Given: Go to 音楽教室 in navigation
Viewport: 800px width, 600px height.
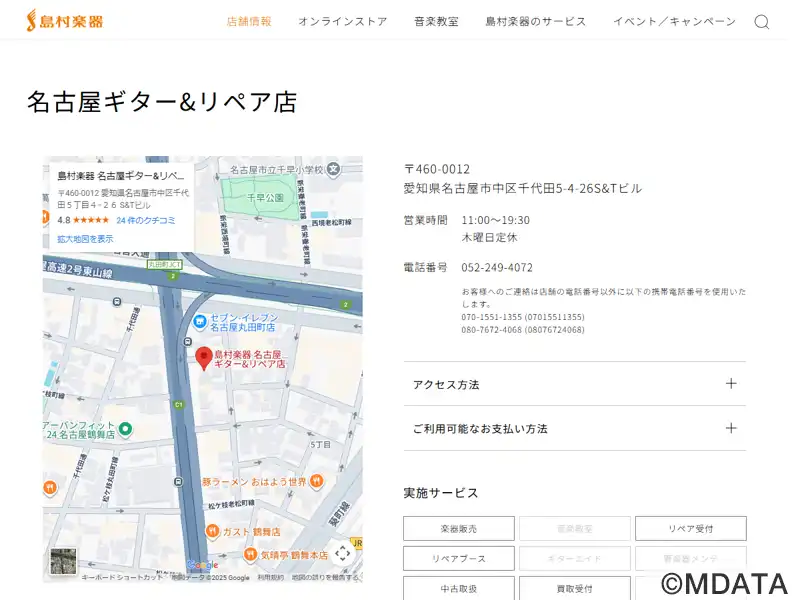Looking at the screenshot, I should pos(436,21).
